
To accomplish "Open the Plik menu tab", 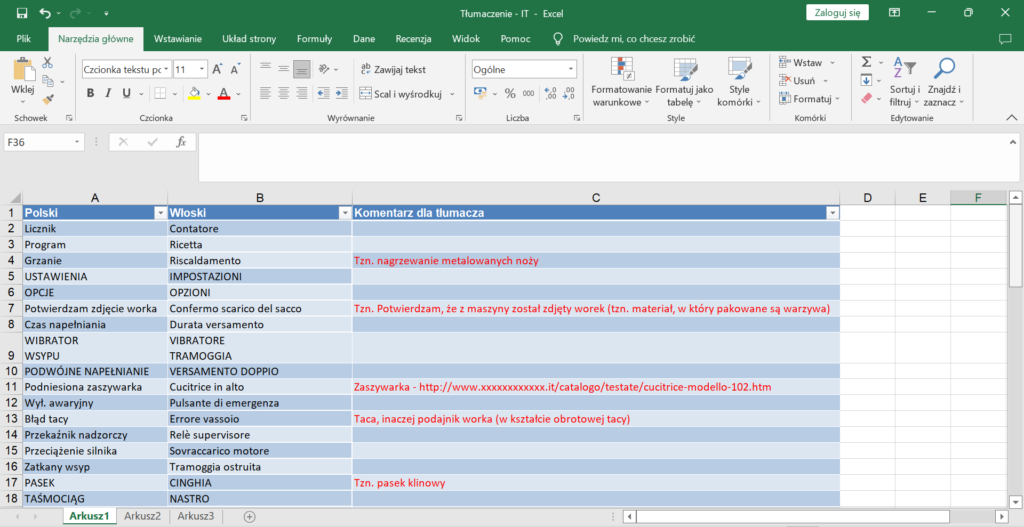I will (24, 39).
